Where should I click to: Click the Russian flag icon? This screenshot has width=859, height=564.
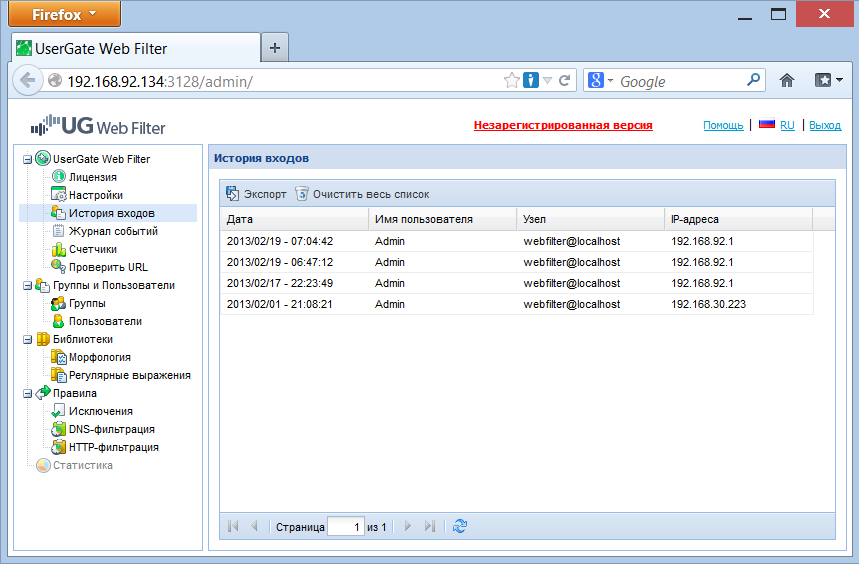(x=766, y=123)
